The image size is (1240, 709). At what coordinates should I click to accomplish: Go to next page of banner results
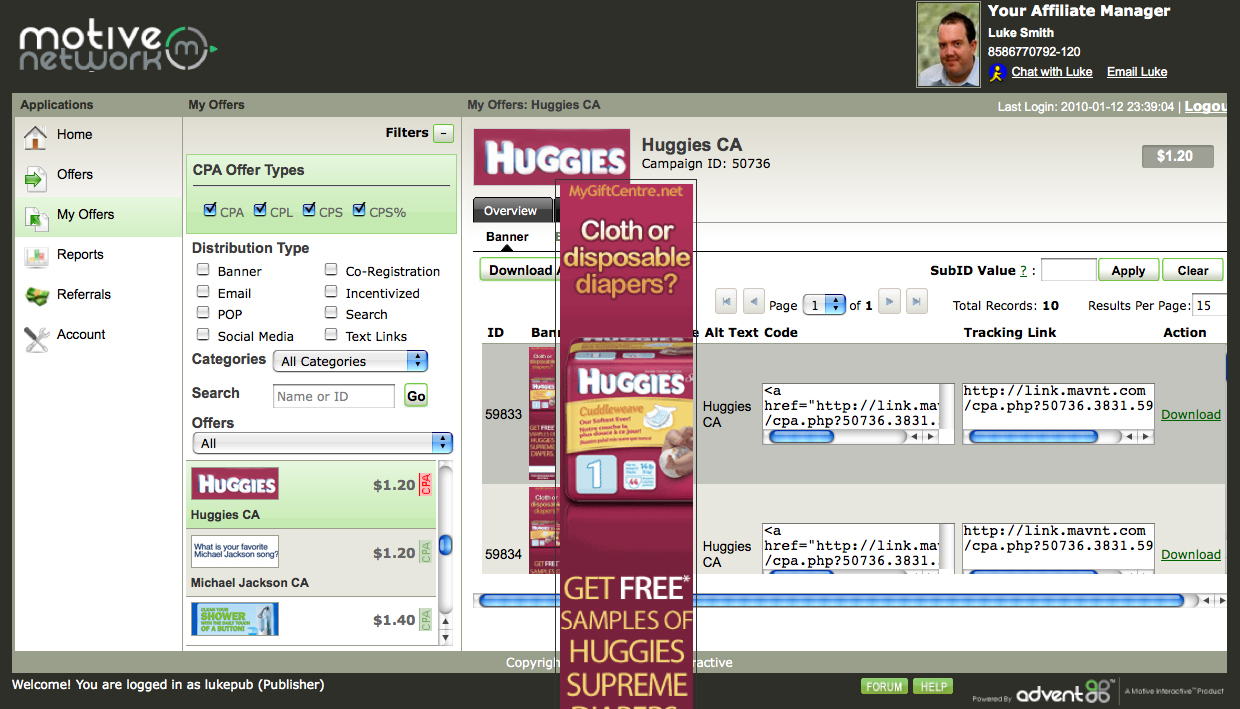[x=889, y=303]
